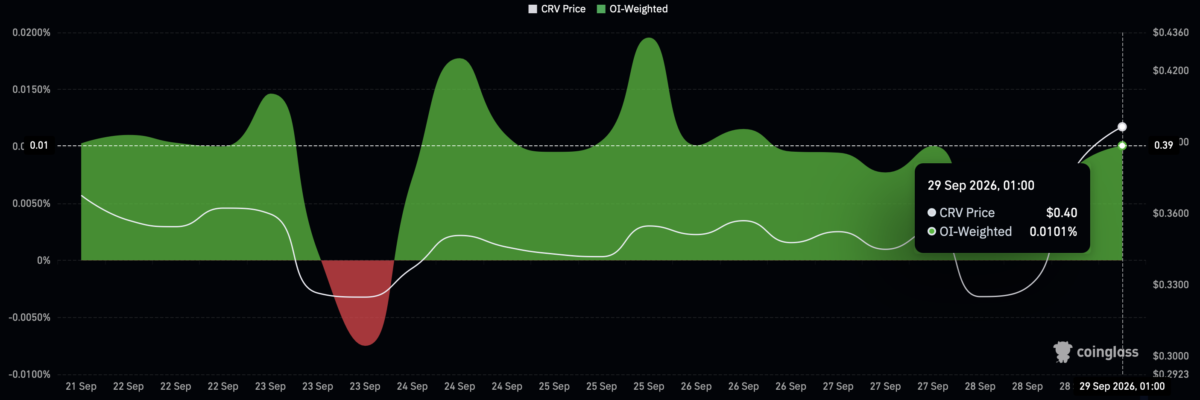The height and width of the screenshot is (400, 1200).
Task: Click the green OI-Weighted legend swatch
Action: tap(600, 8)
